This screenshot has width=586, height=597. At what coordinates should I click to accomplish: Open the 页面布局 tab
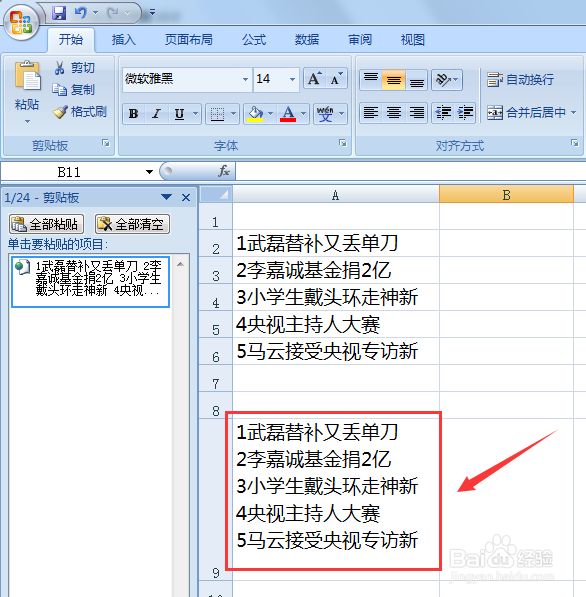click(188, 40)
